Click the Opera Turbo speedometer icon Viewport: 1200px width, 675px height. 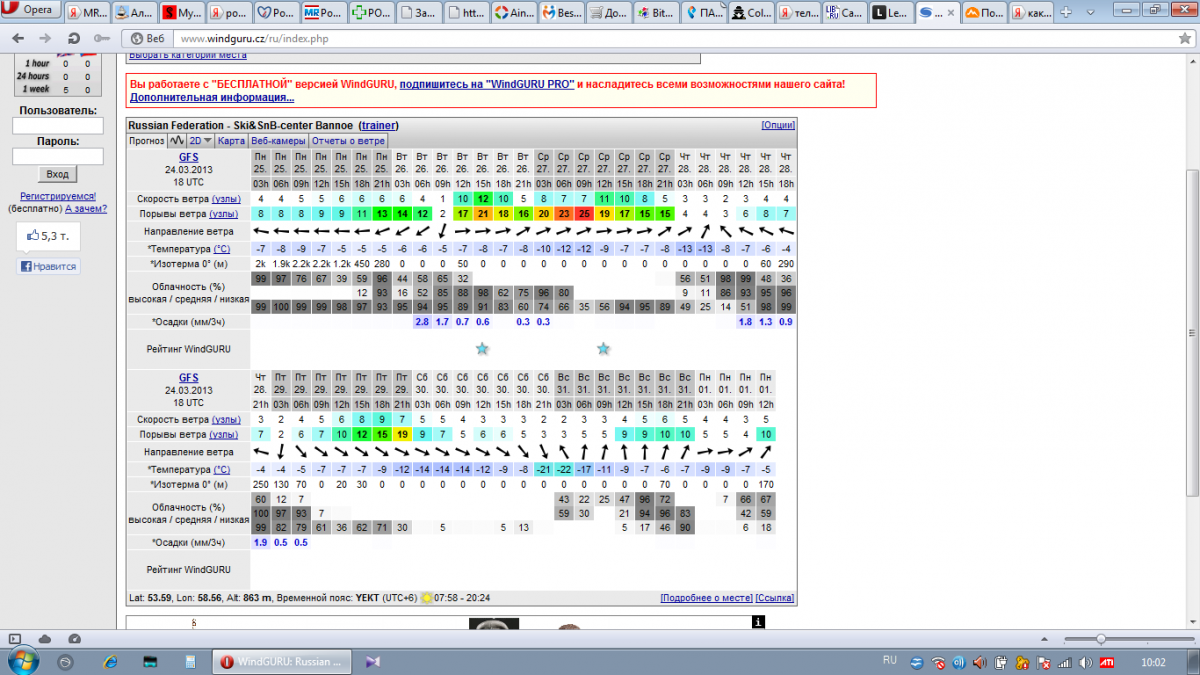click(x=74, y=638)
